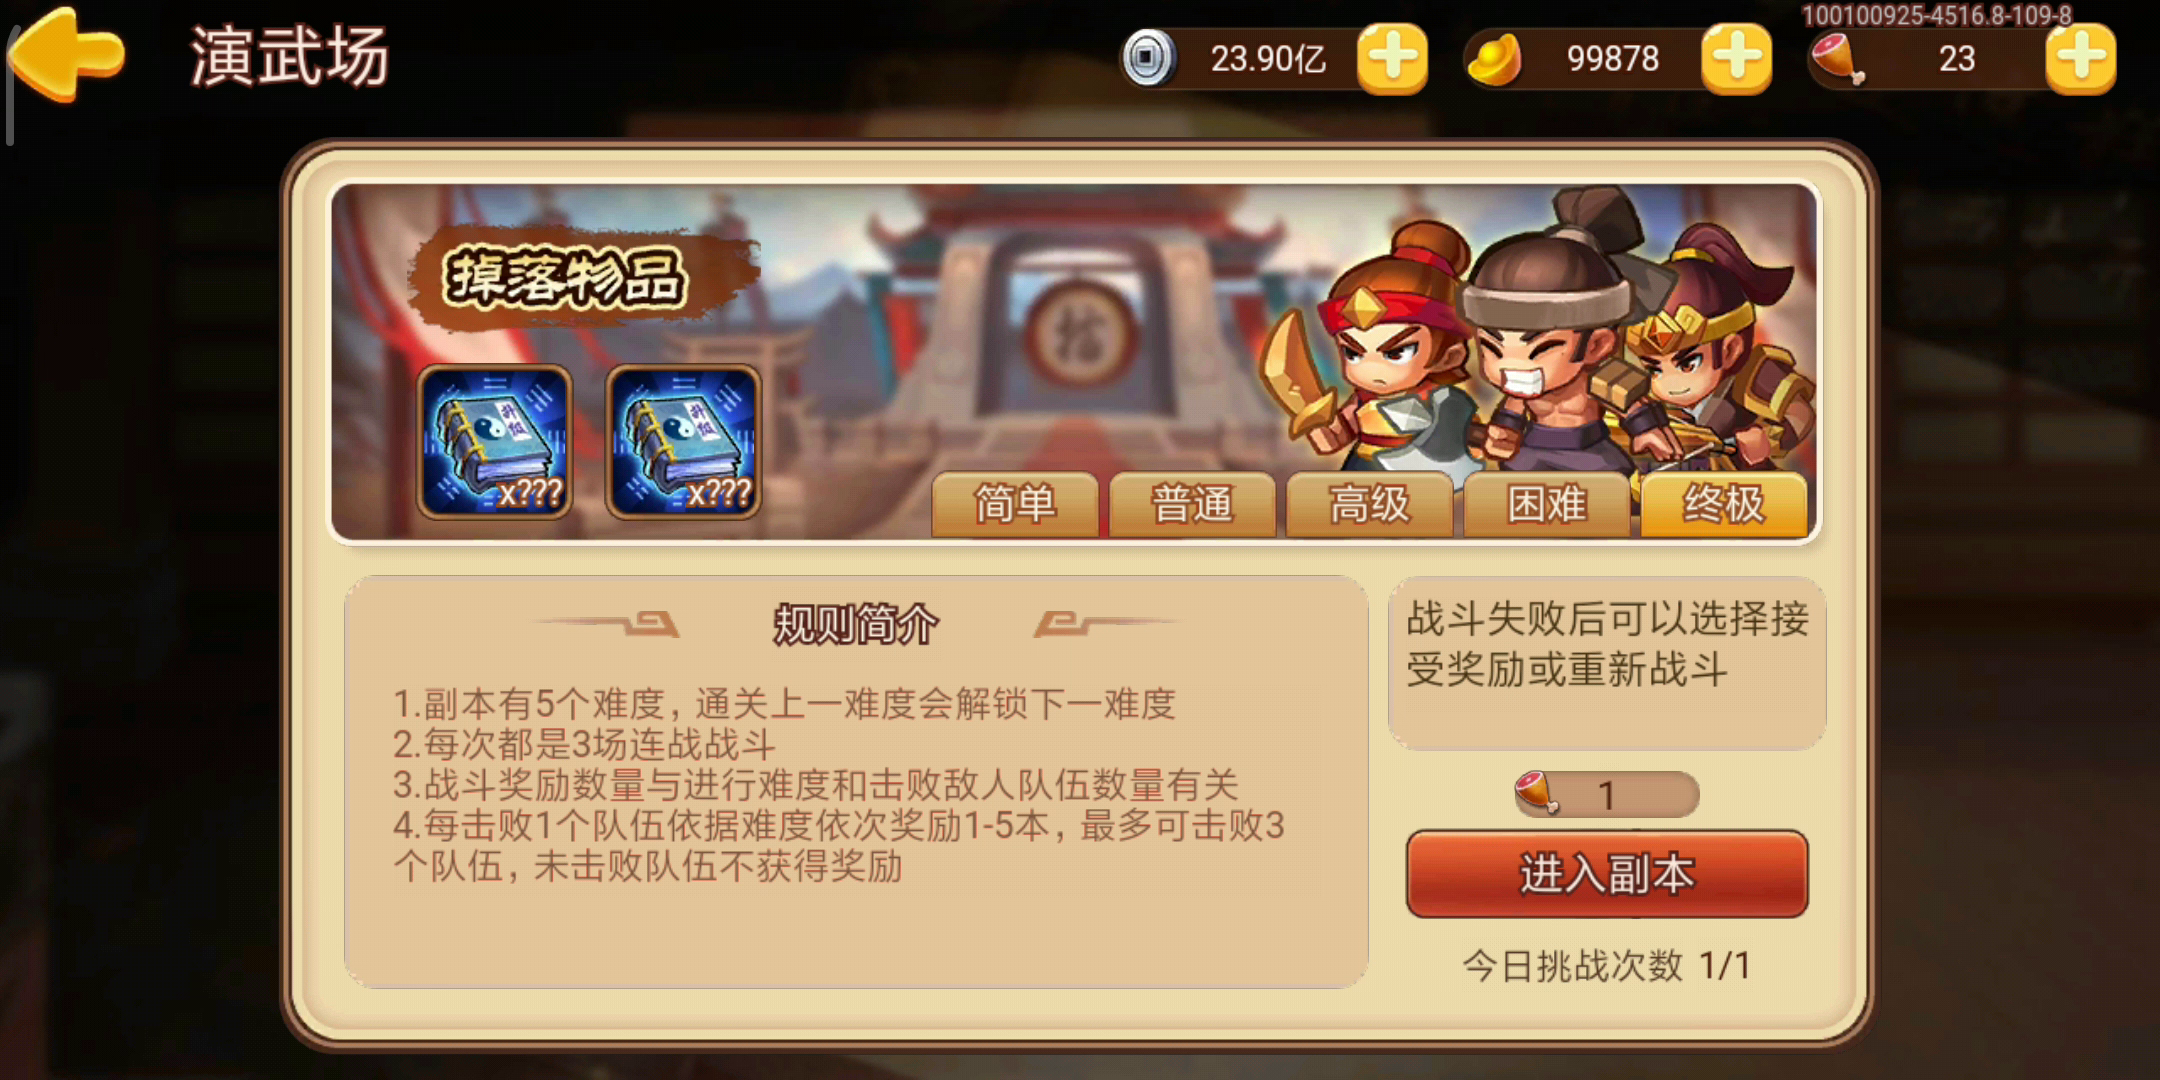Tap the yellow back arrow

[x=66, y=55]
